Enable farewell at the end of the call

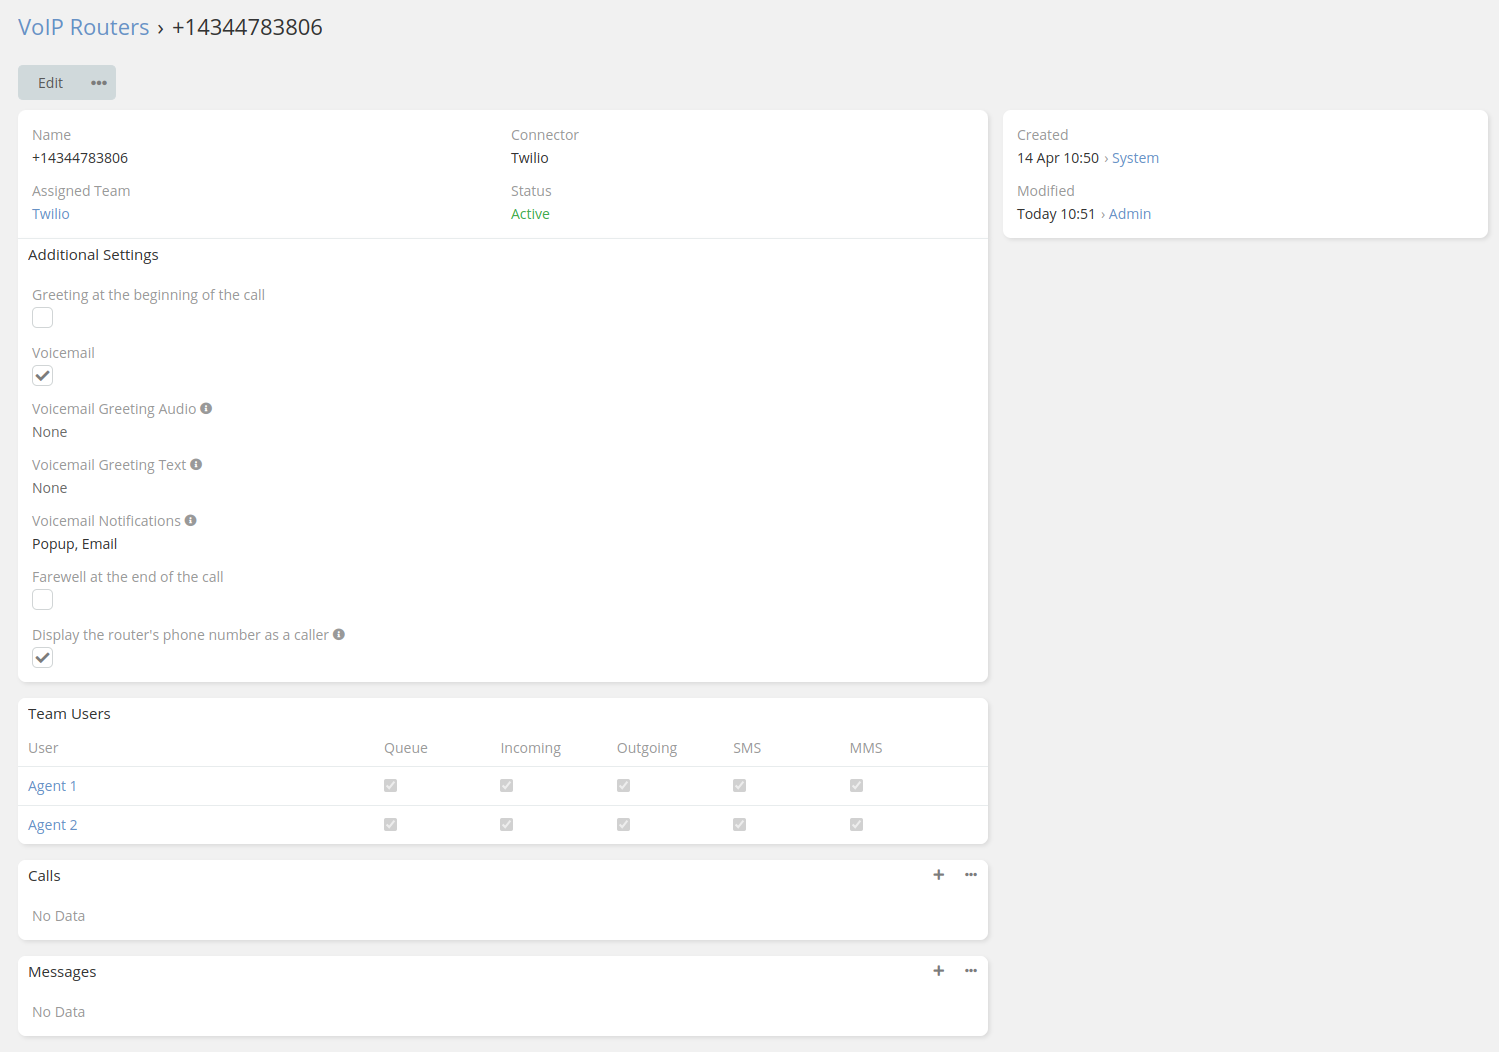click(x=42, y=599)
